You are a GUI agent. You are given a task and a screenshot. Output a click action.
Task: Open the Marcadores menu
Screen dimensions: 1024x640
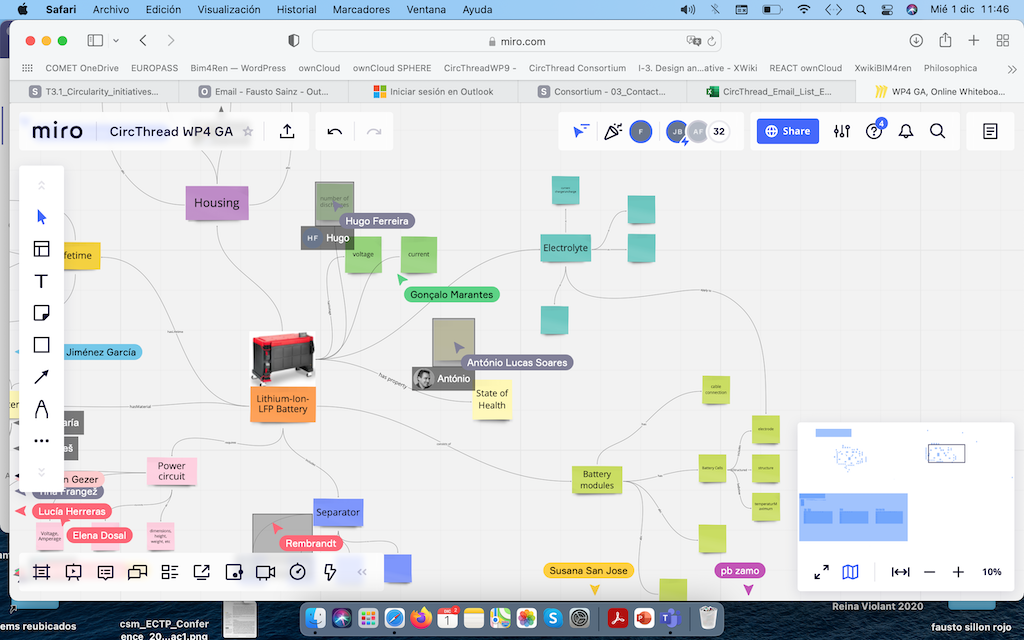click(361, 10)
